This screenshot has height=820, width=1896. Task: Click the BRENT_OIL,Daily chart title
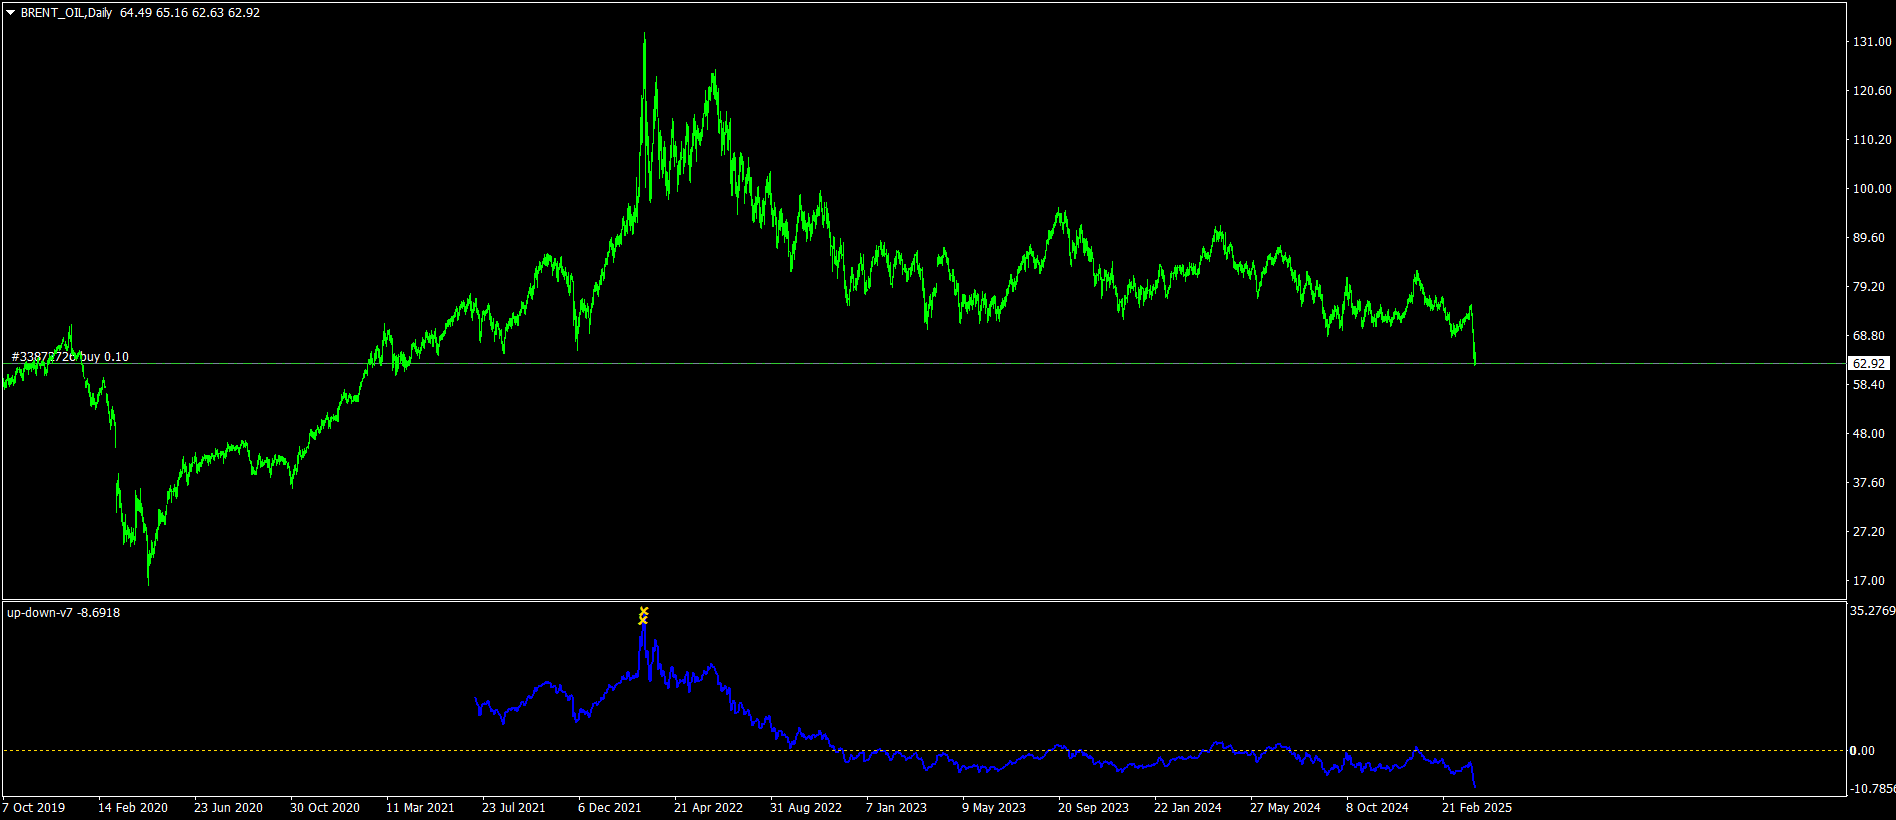point(66,13)
